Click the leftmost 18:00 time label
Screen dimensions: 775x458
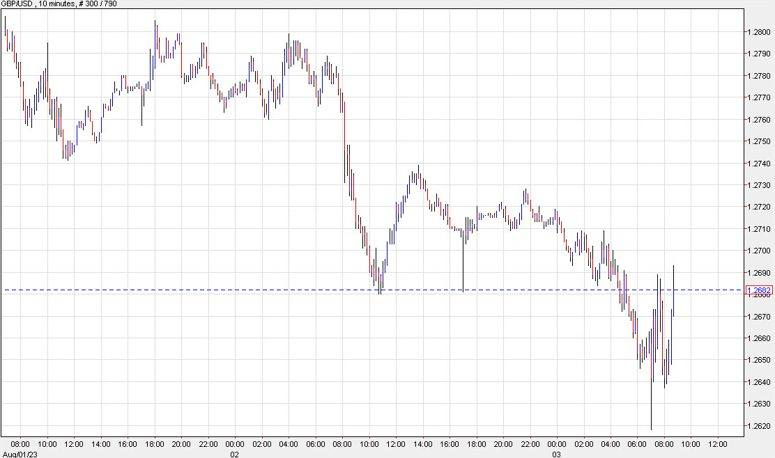154,442
